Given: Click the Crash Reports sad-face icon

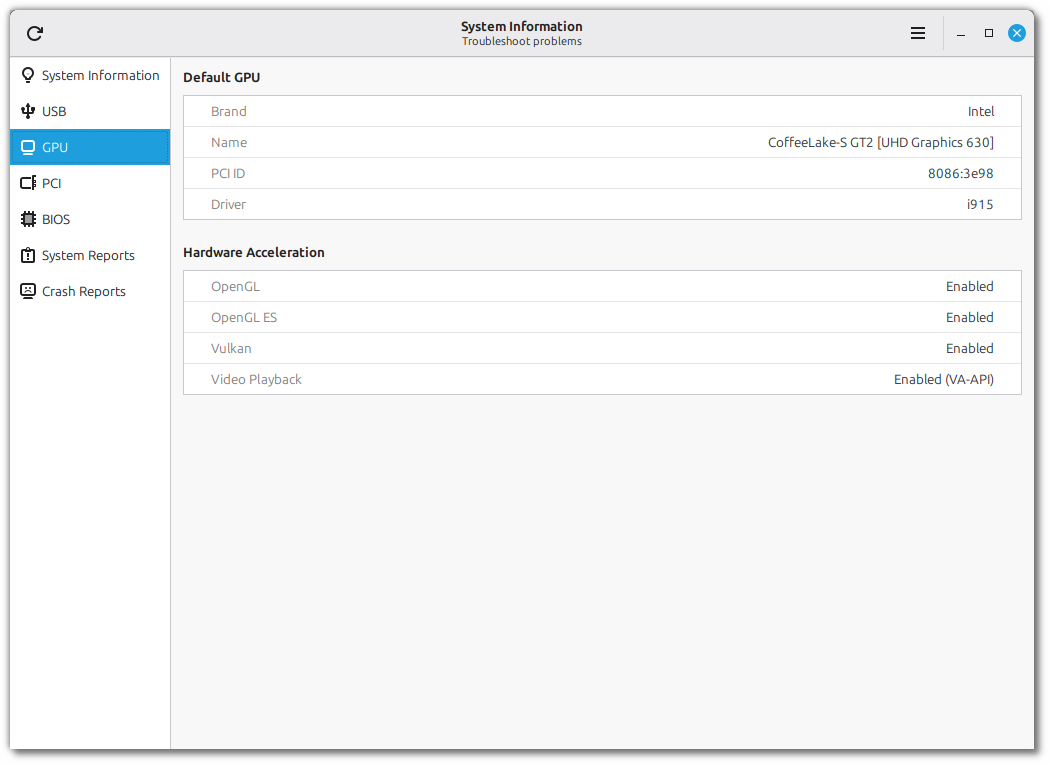Looking at the screenshot, I should pos(28,291).
